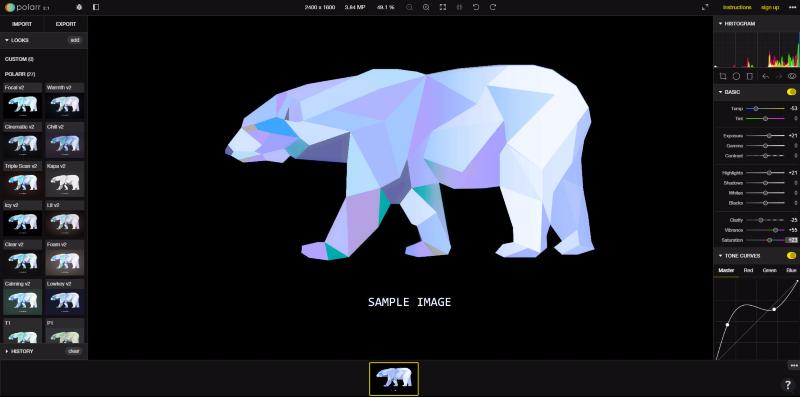Select the crop tool icon

[x=723, y=76]
